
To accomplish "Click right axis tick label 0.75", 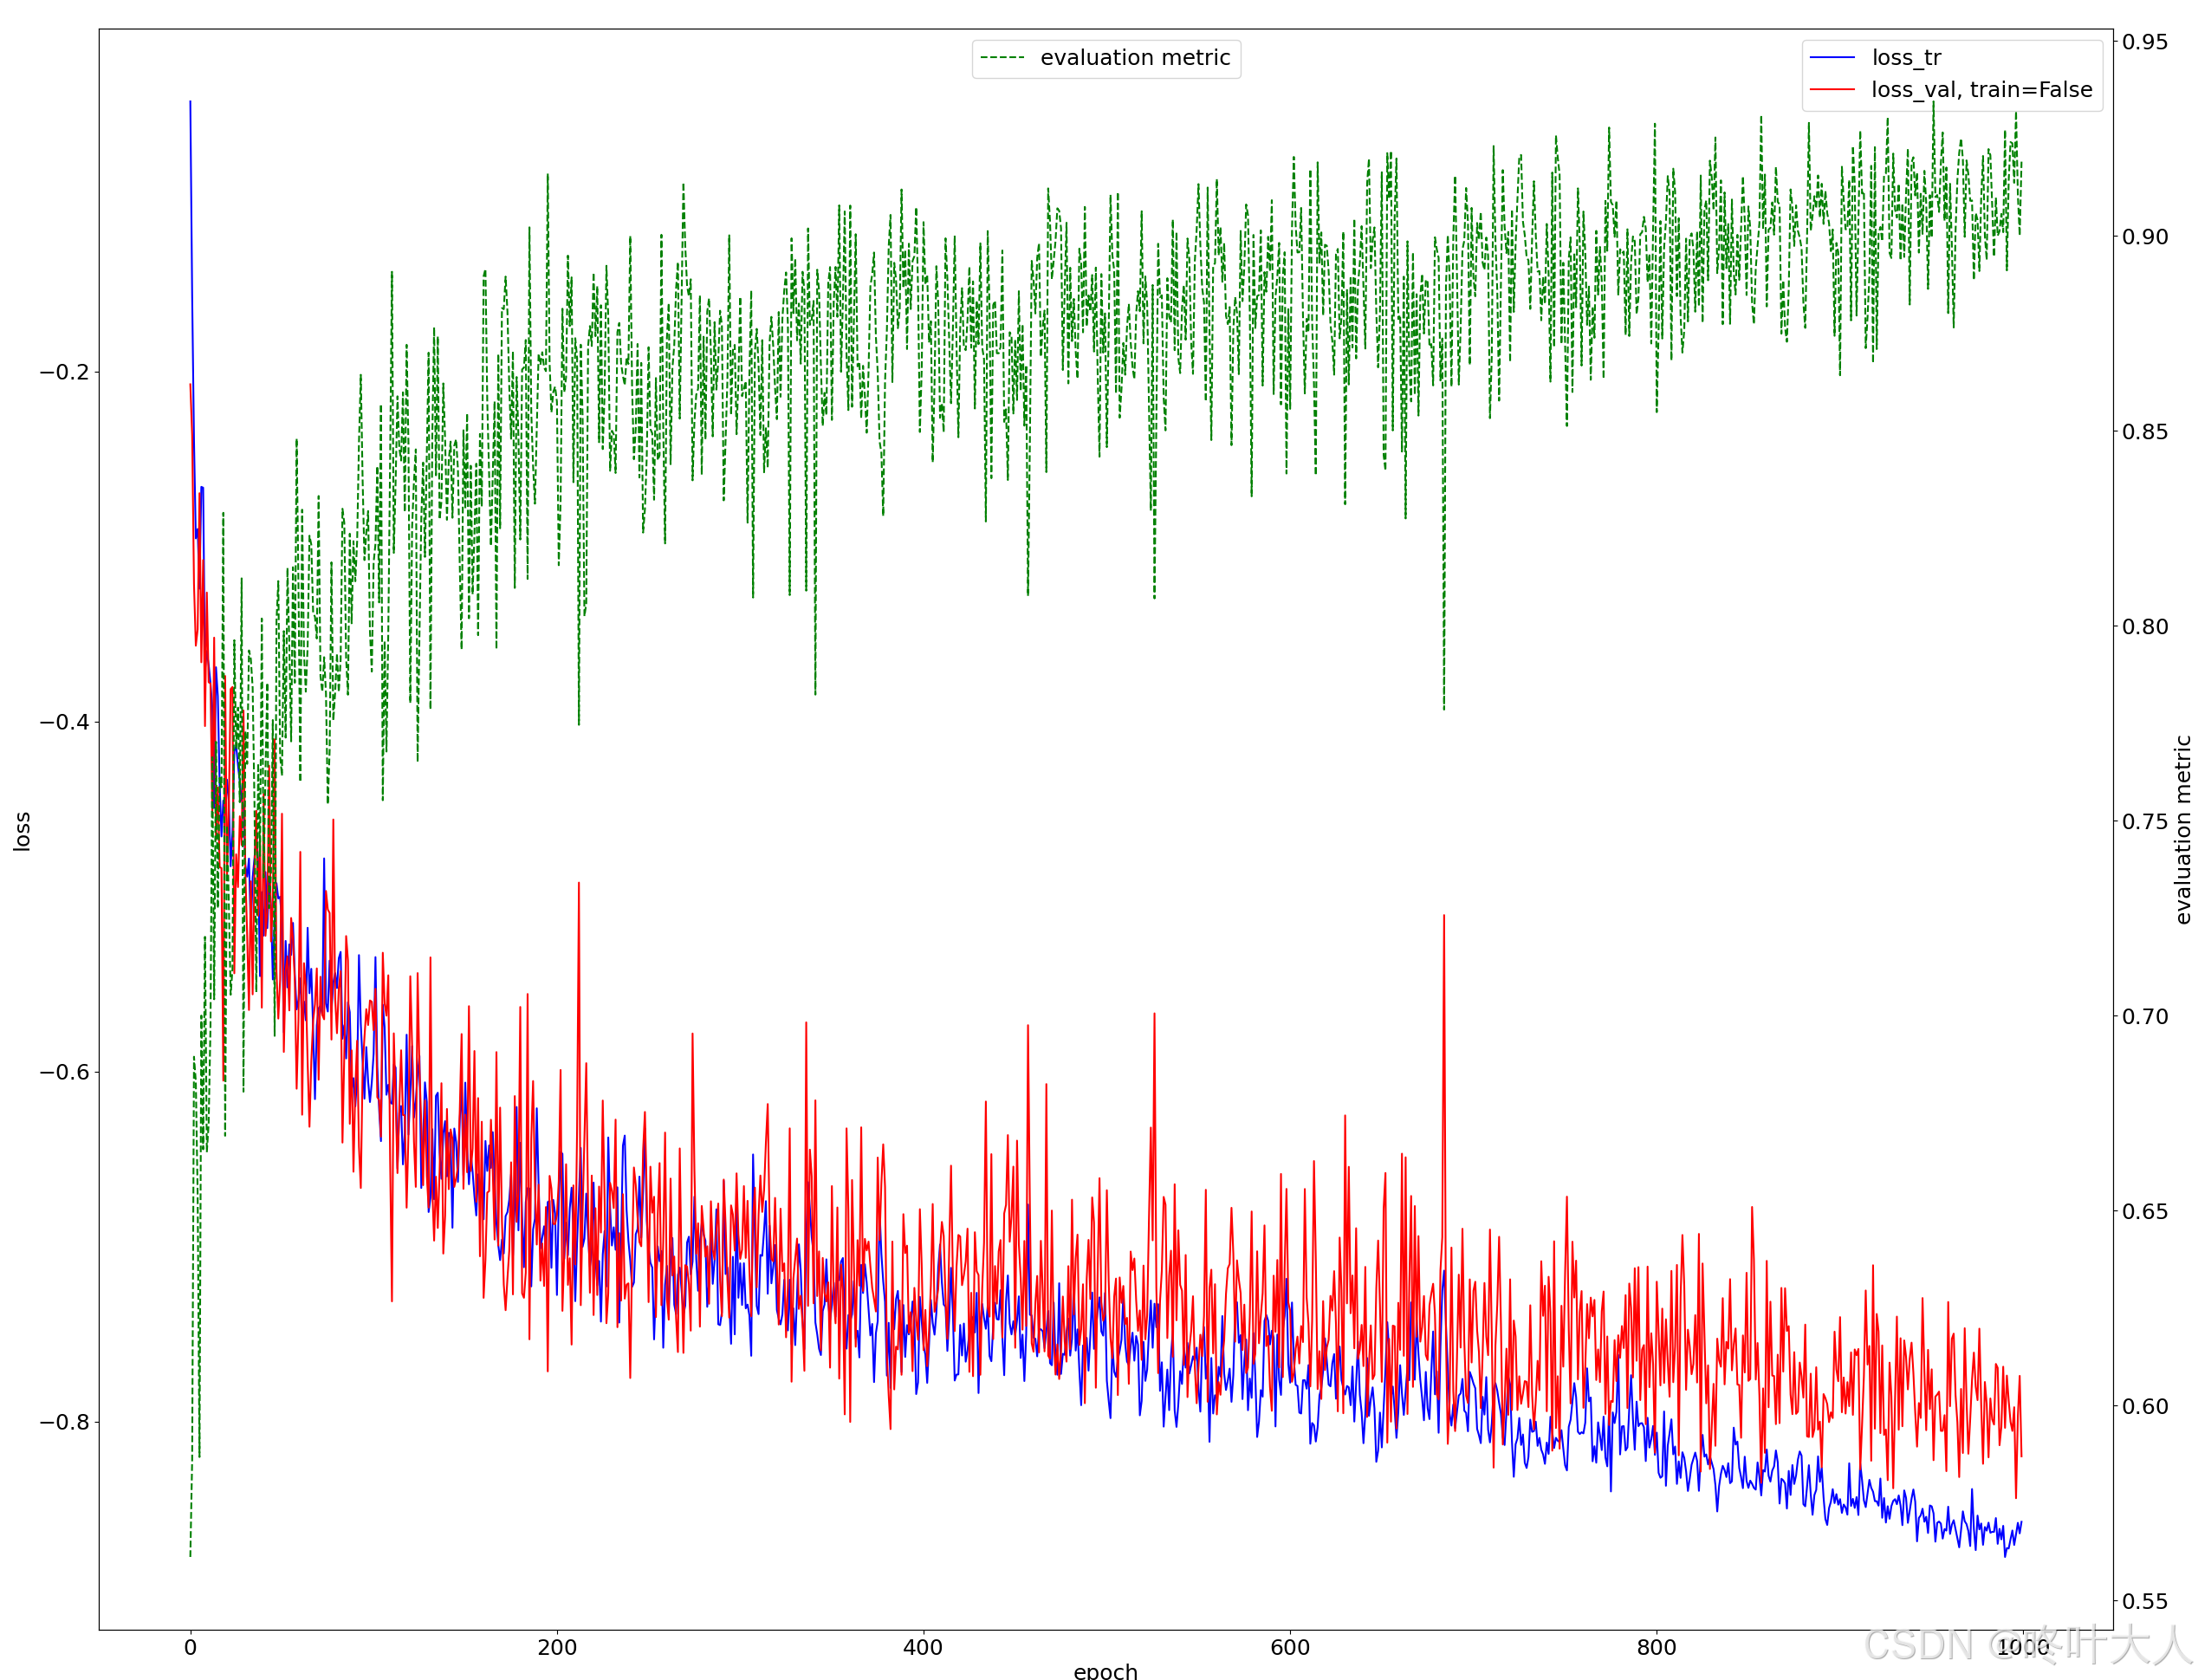I will pyautogui.click(x=2146, y=821).
